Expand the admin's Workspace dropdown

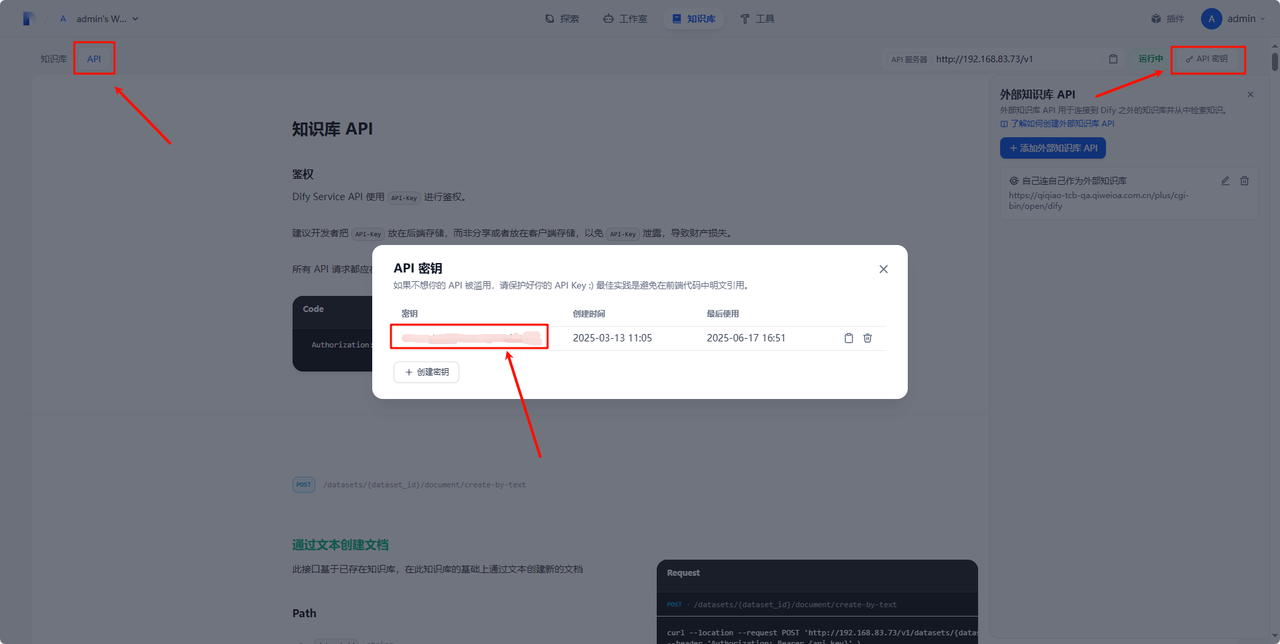99,19
